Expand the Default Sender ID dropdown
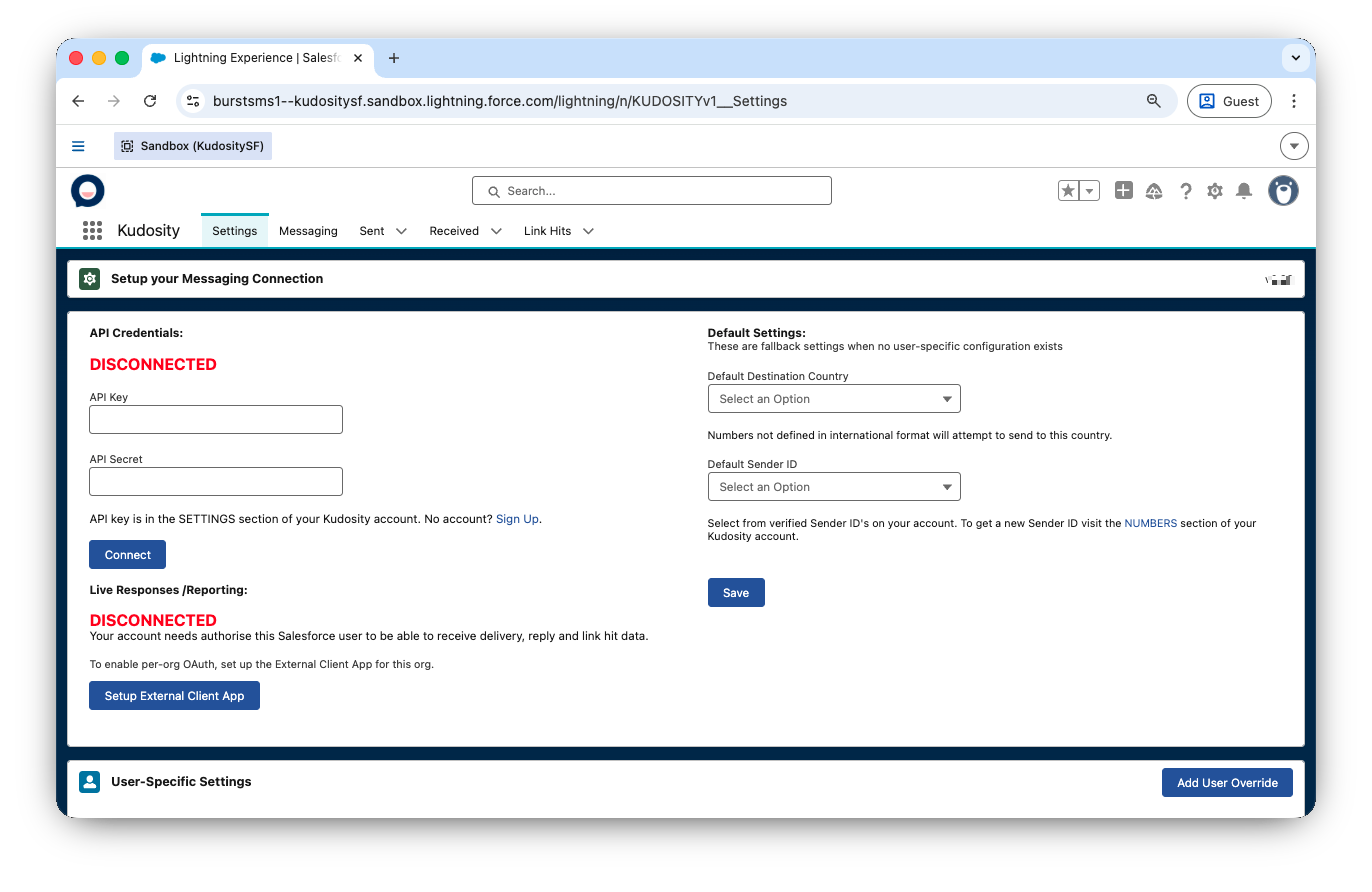1372x892 pixels. click(x=833, y=487)
